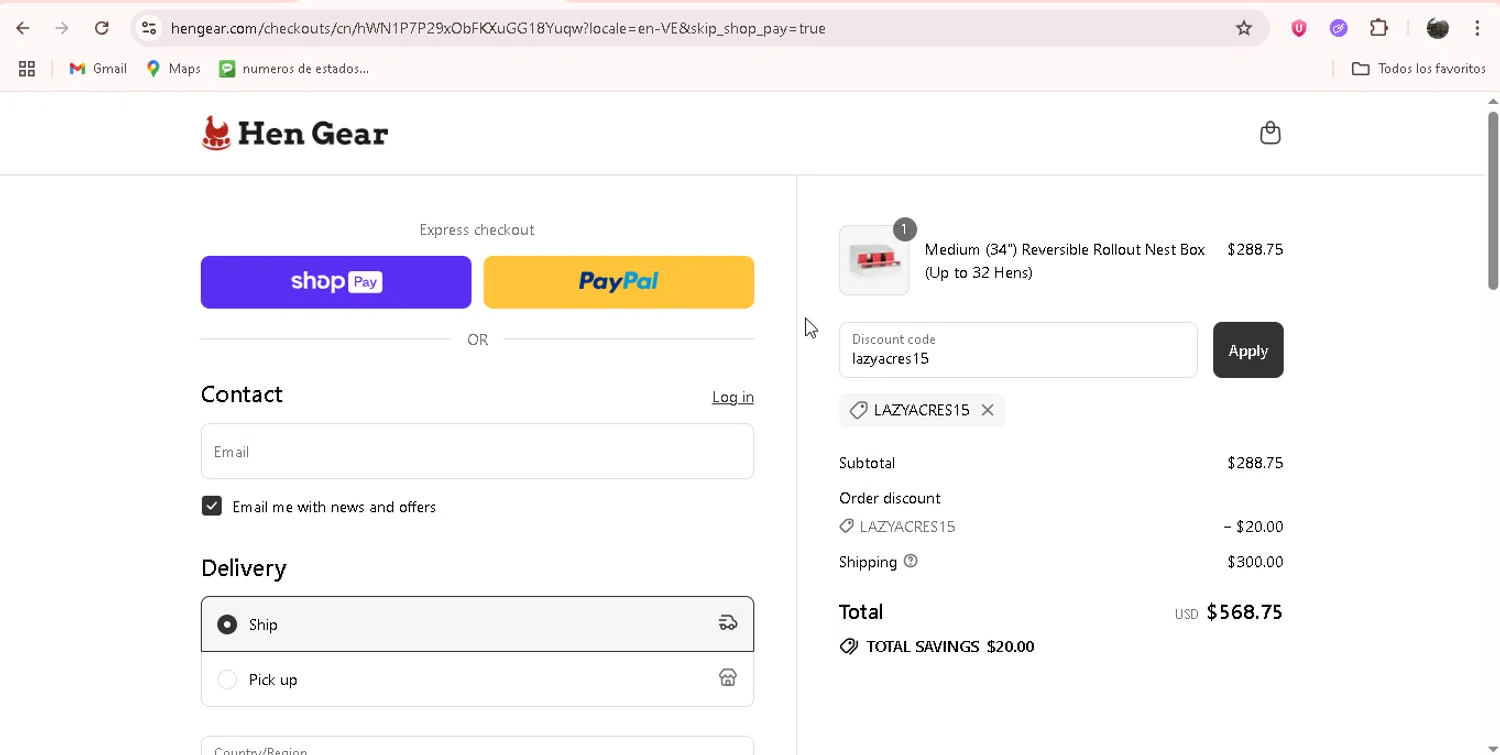Click the shipping truck icon
Screen dimensions: 1500x755
coord(728,623)
